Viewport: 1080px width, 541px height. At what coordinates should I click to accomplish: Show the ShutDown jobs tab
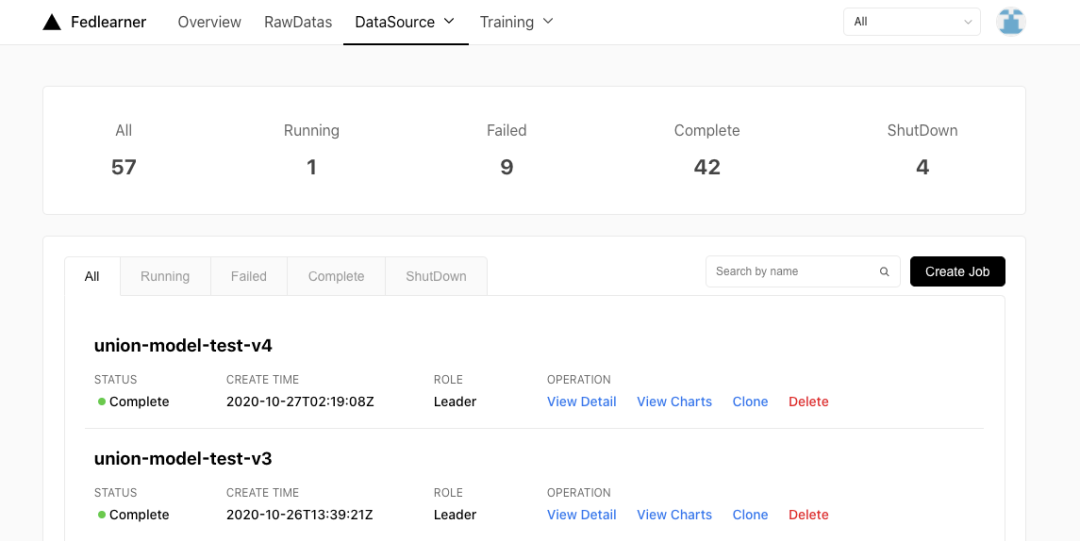click(x=436, y=277)
